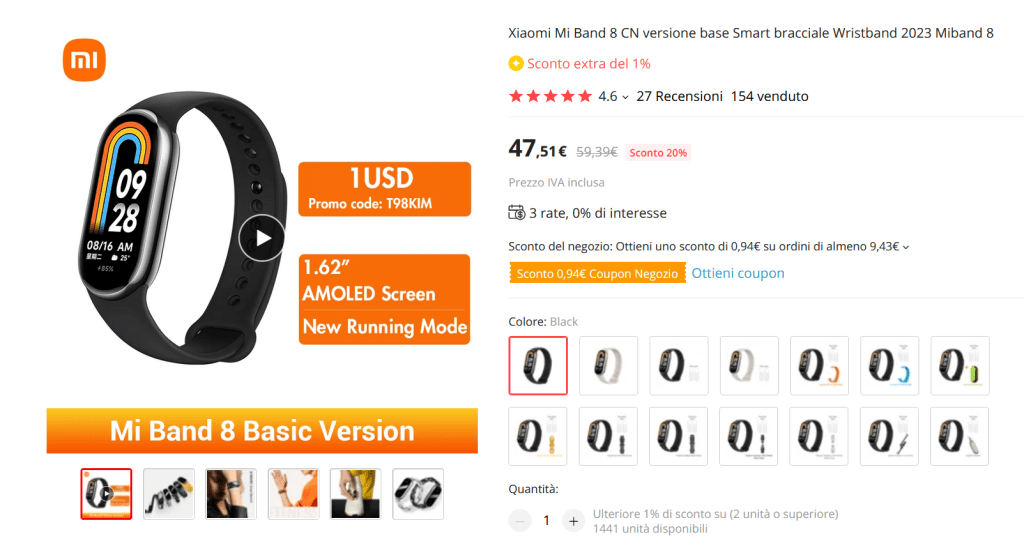
Task: Open the 27 Recensioni reviews link
Action: coord(680,96)
